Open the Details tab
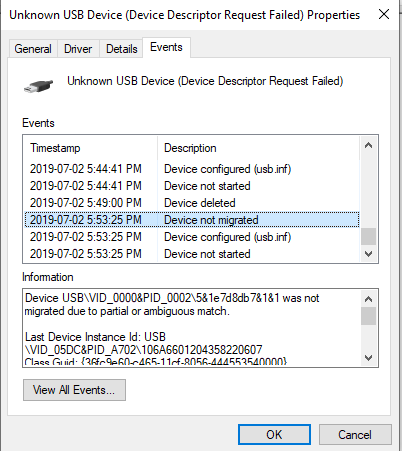This screenshot has width=402, height=451. [122, 49]
